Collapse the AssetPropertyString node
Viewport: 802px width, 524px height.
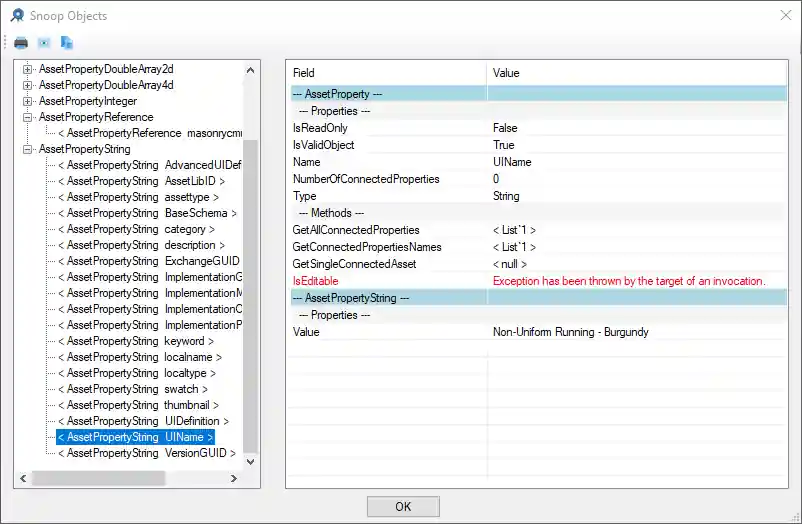[28, 149]
